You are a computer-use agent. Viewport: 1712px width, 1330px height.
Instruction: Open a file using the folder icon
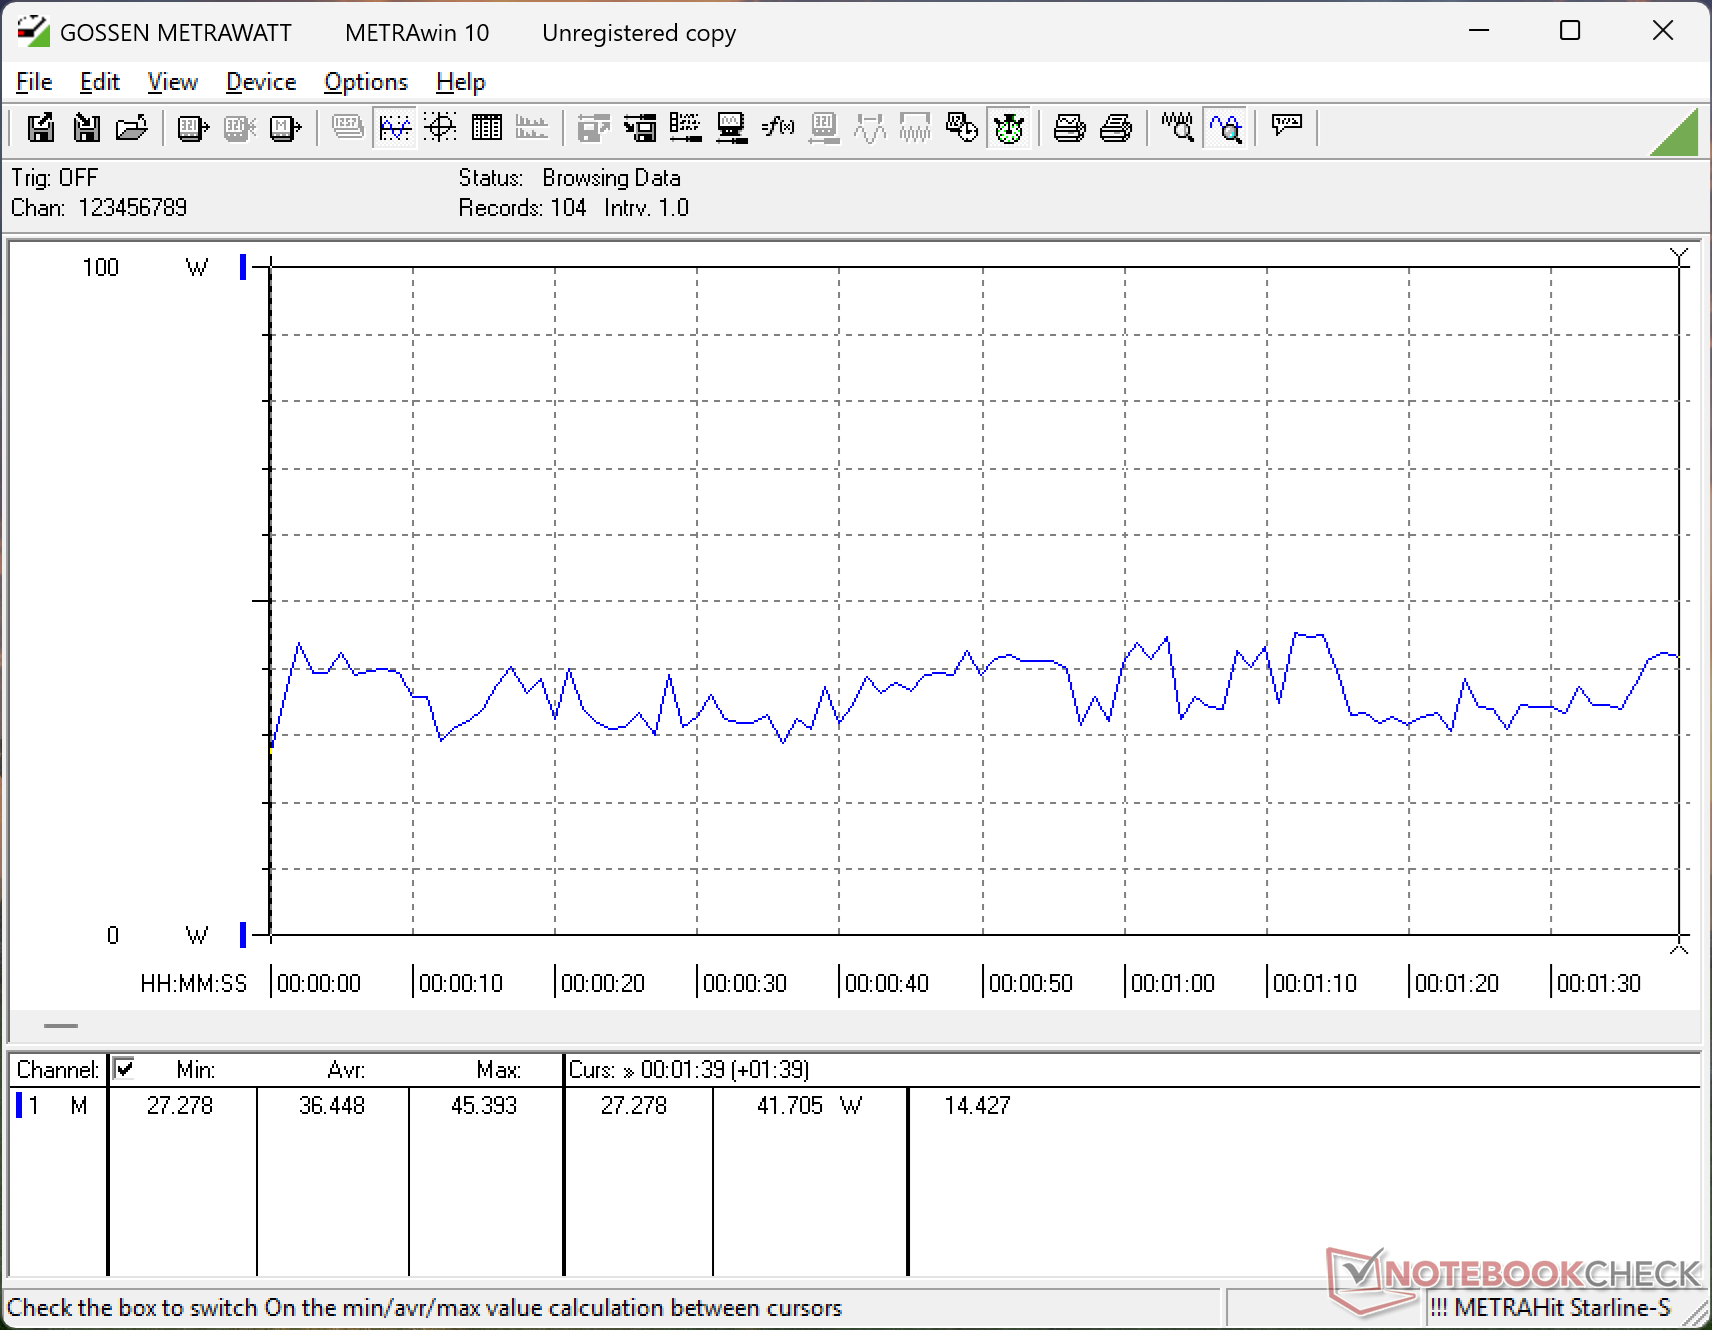click(x=132, y=128)
